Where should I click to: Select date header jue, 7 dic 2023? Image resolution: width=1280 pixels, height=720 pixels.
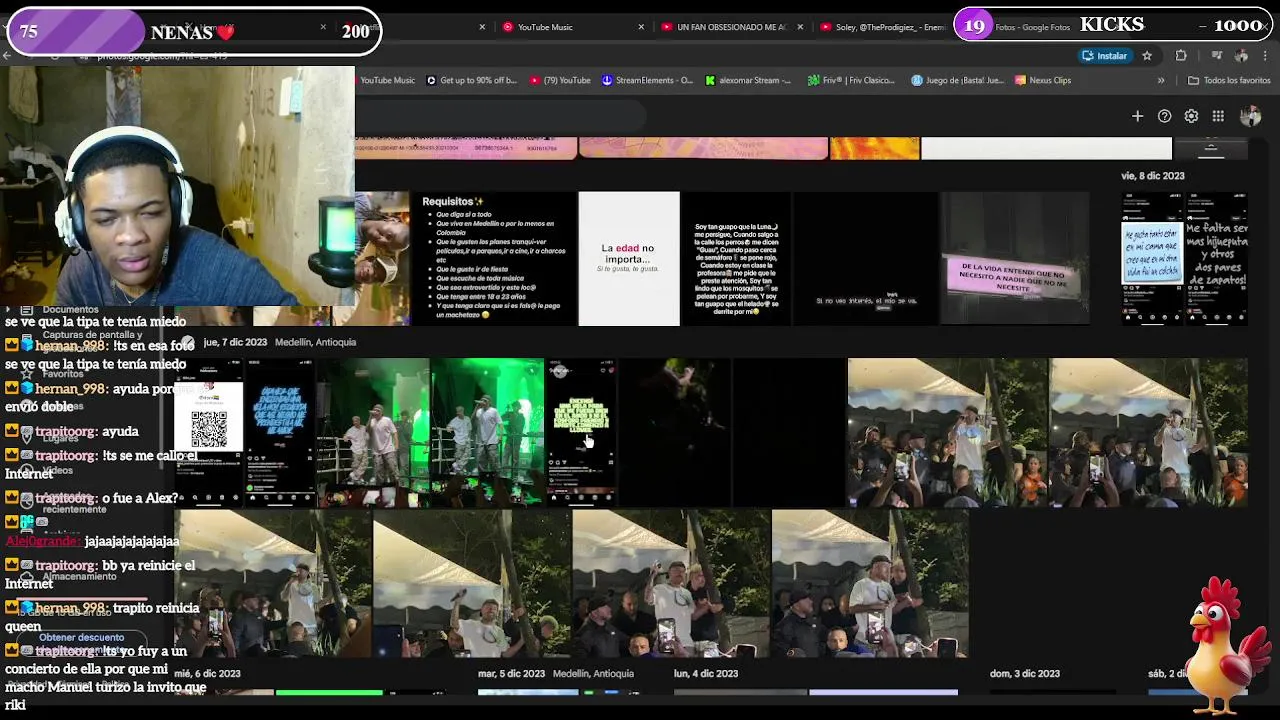point(235,342)
